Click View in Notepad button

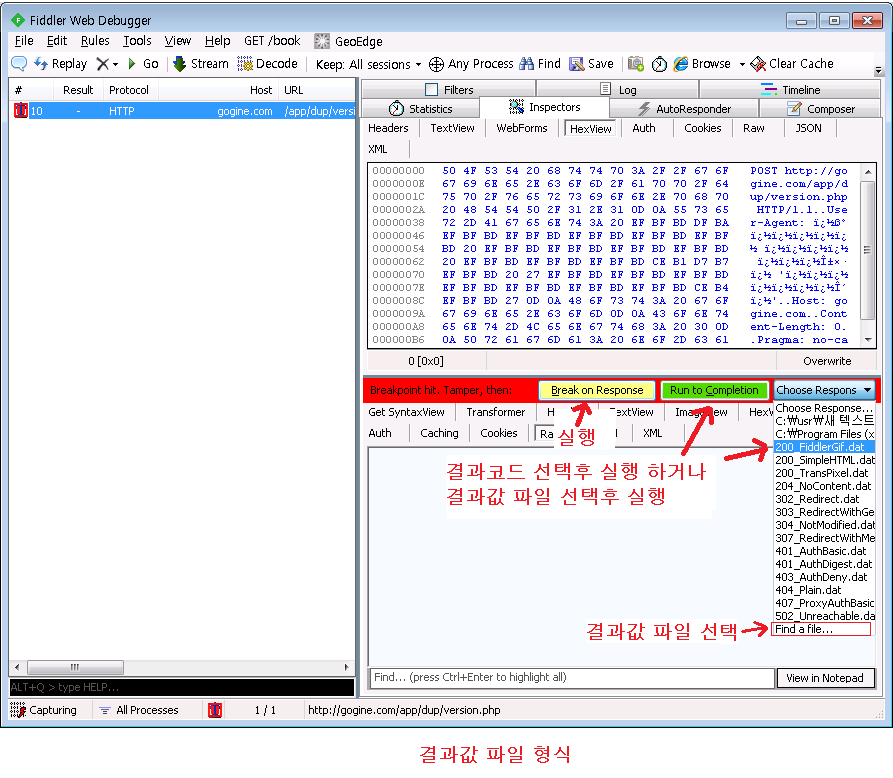coord(825,678)
